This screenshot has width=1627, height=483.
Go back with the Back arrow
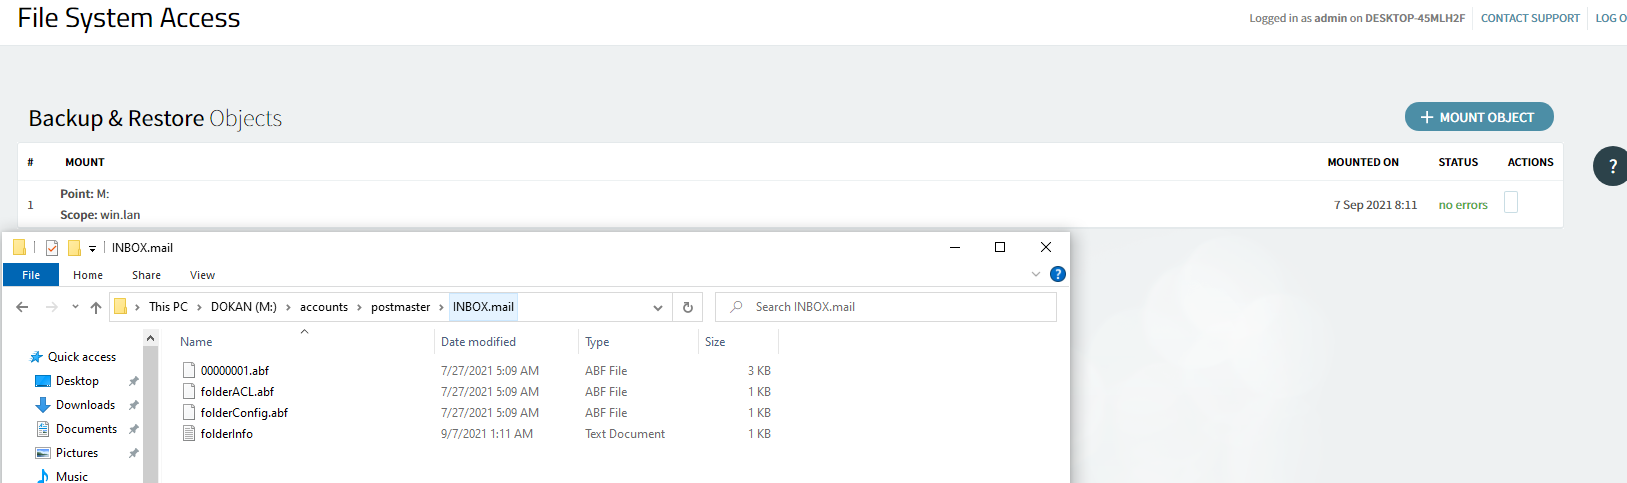pos(22,307)
